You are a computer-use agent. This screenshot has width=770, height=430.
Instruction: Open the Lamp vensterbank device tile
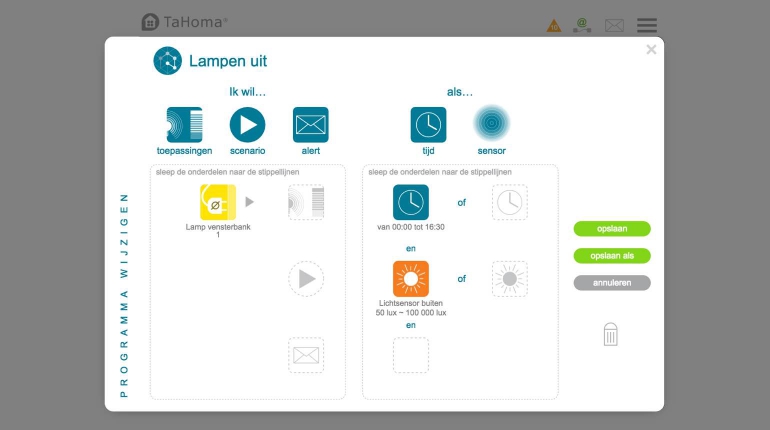217,202
